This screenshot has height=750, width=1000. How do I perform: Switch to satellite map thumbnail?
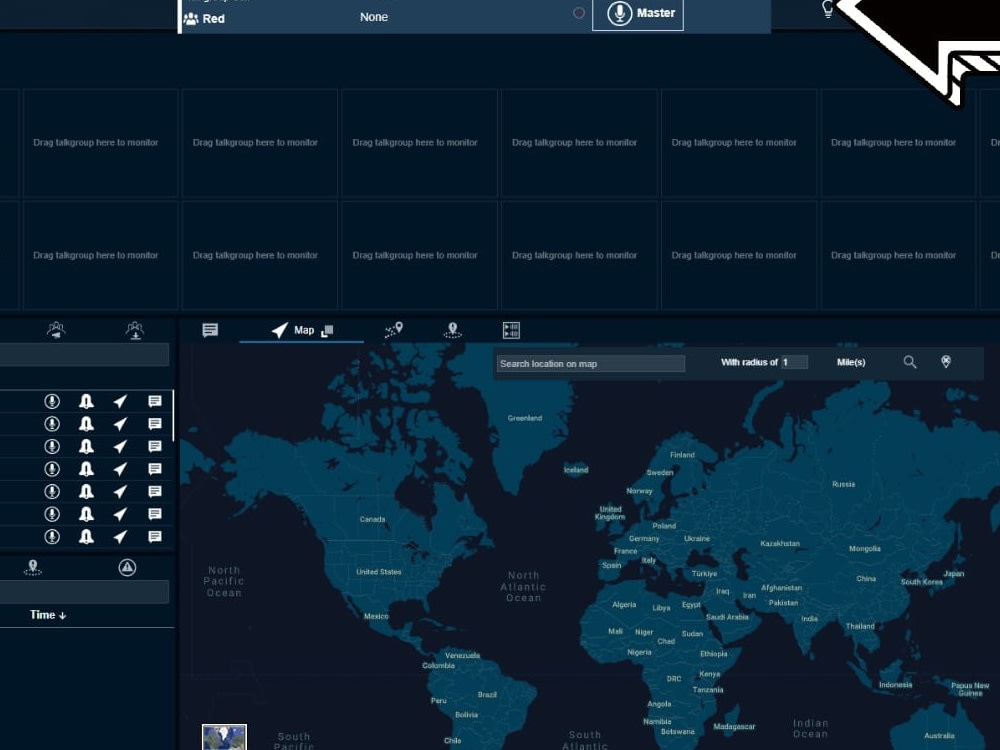pyautogui.click(x=224, y=737)
